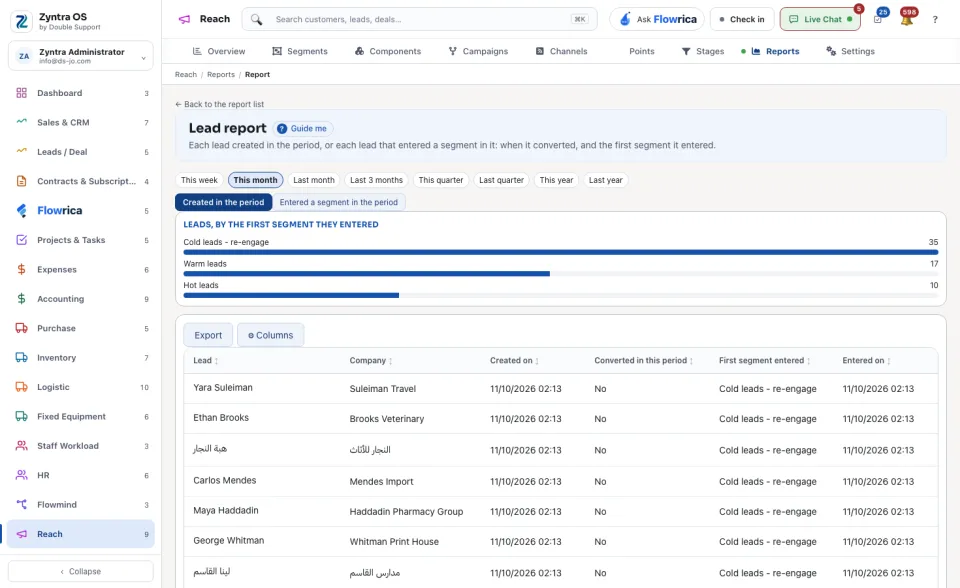This screenshot has height=588, width=960.
Task: Click the Leads / Deal sidebar icon
Action: click(21, 152)
